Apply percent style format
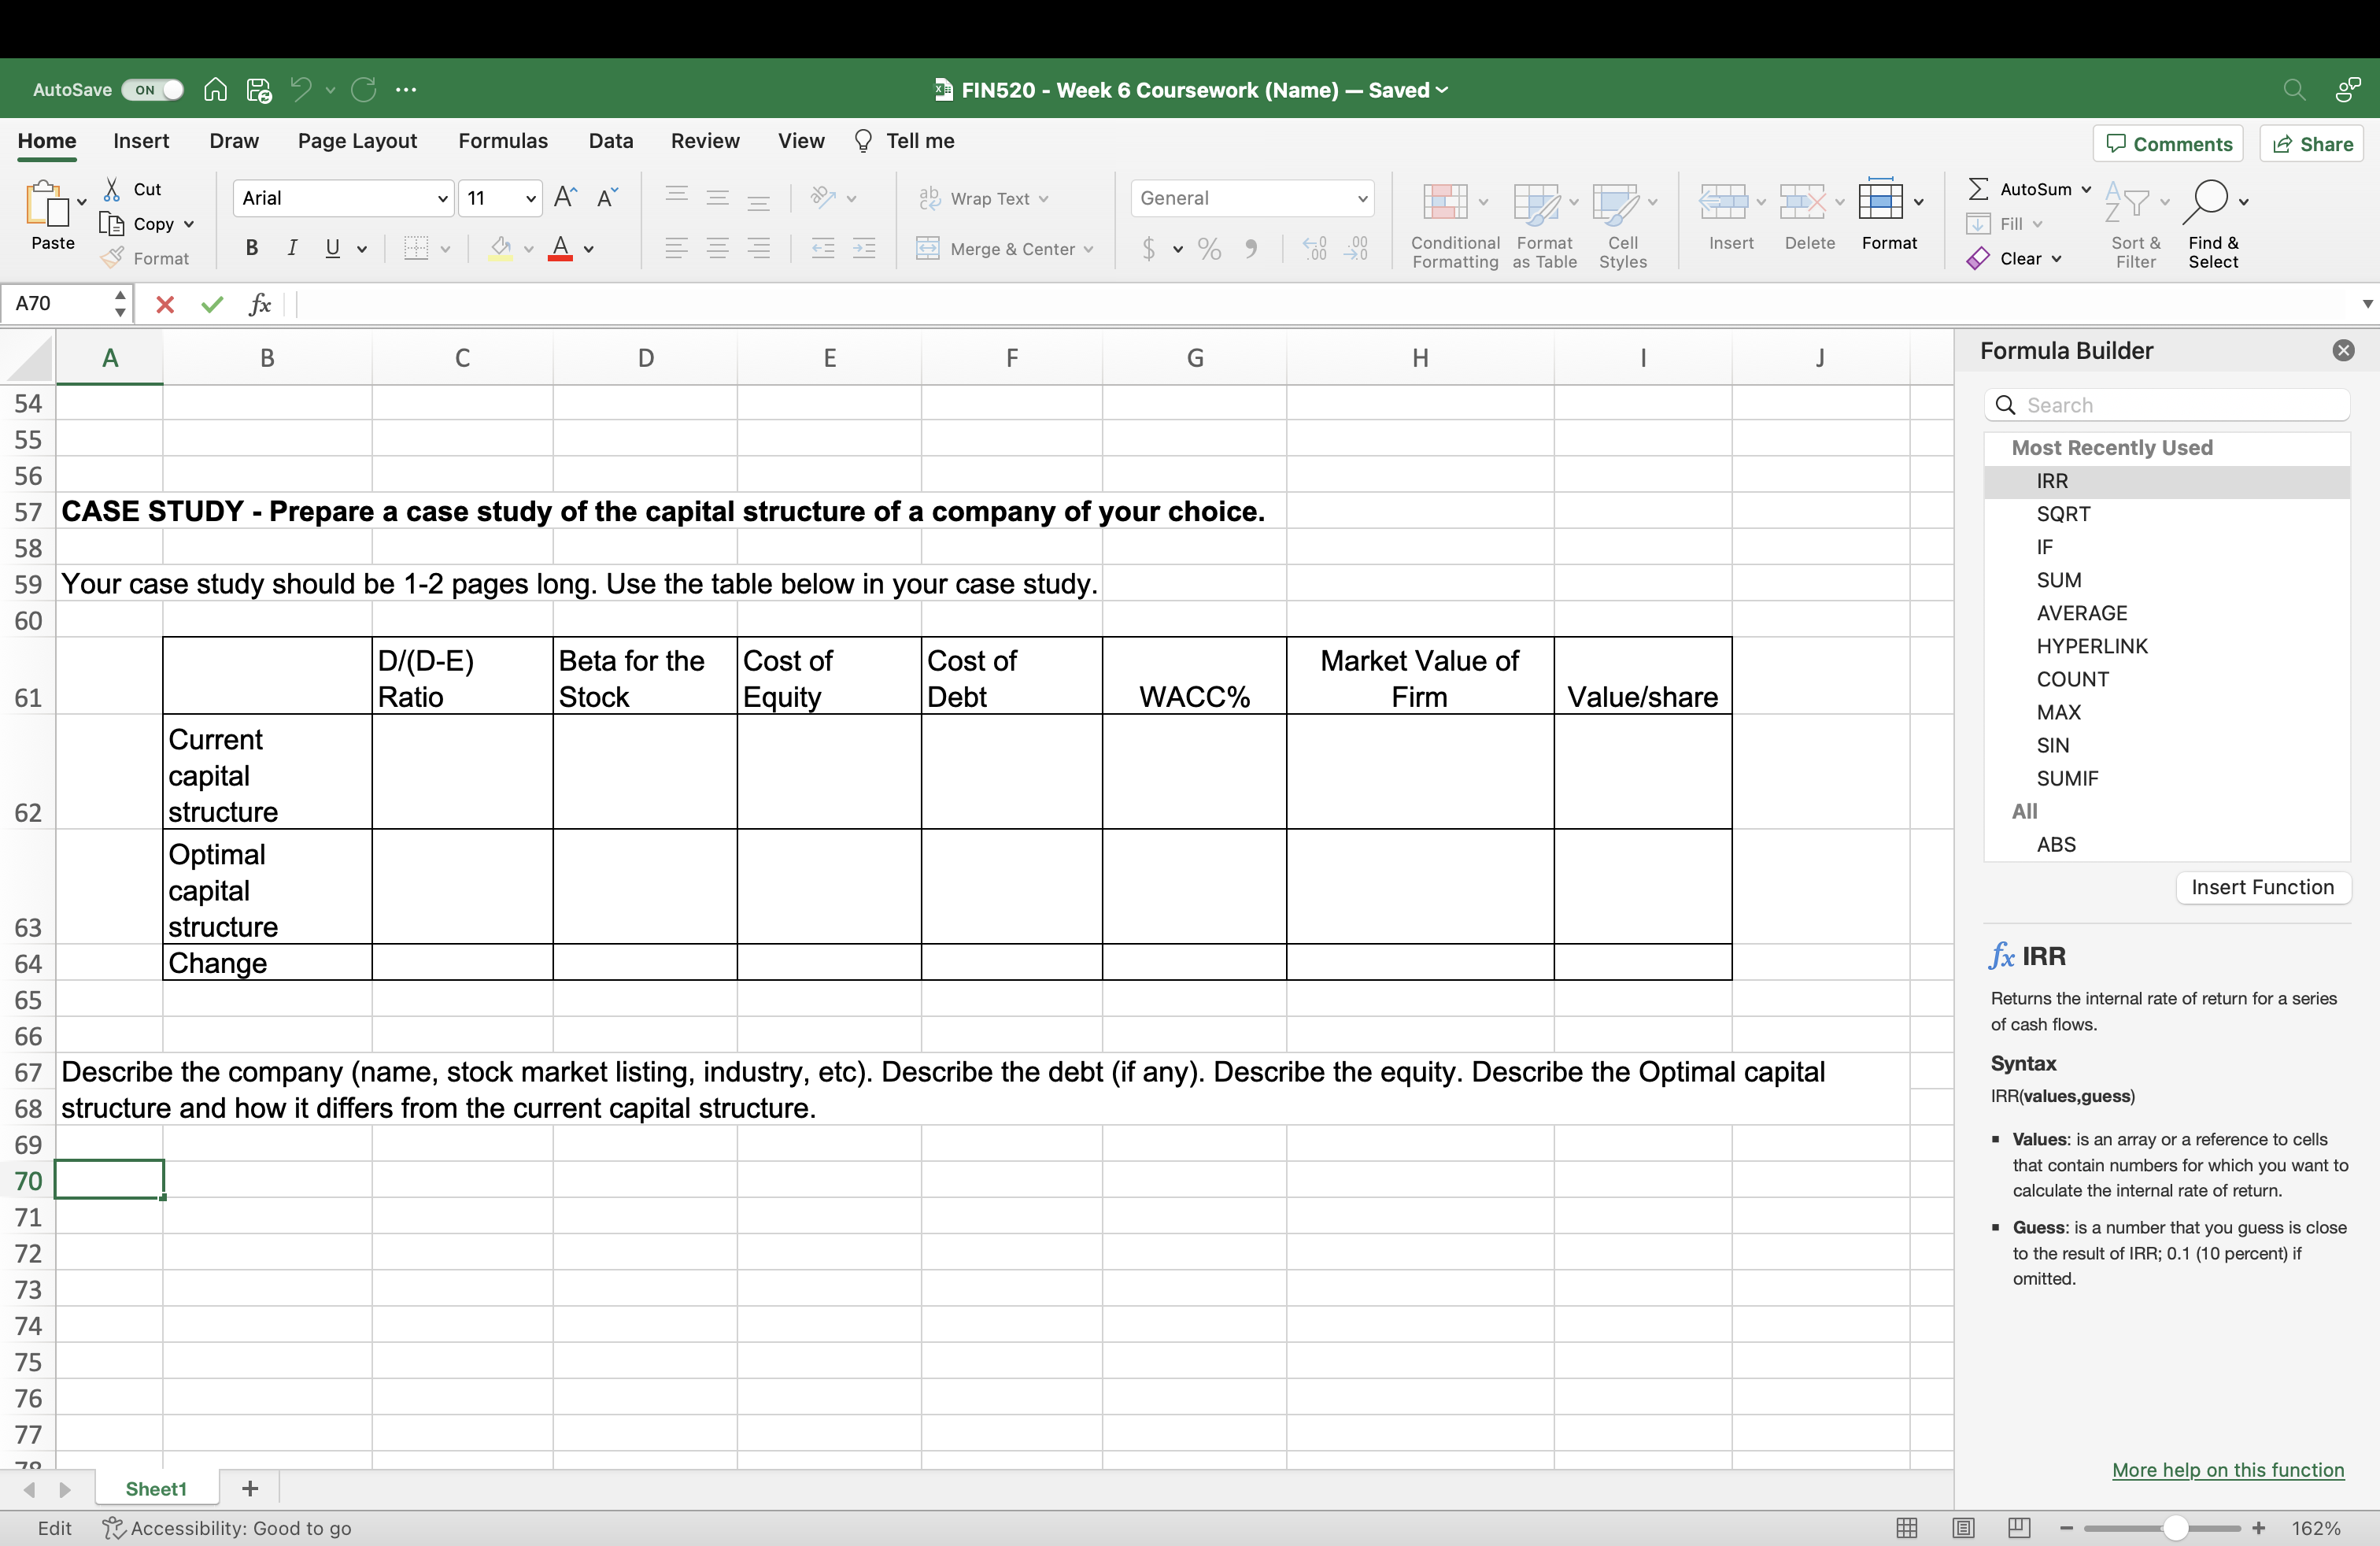Image resolution: width=2380 pixels, height=1546 pixels. (1210, 248)
